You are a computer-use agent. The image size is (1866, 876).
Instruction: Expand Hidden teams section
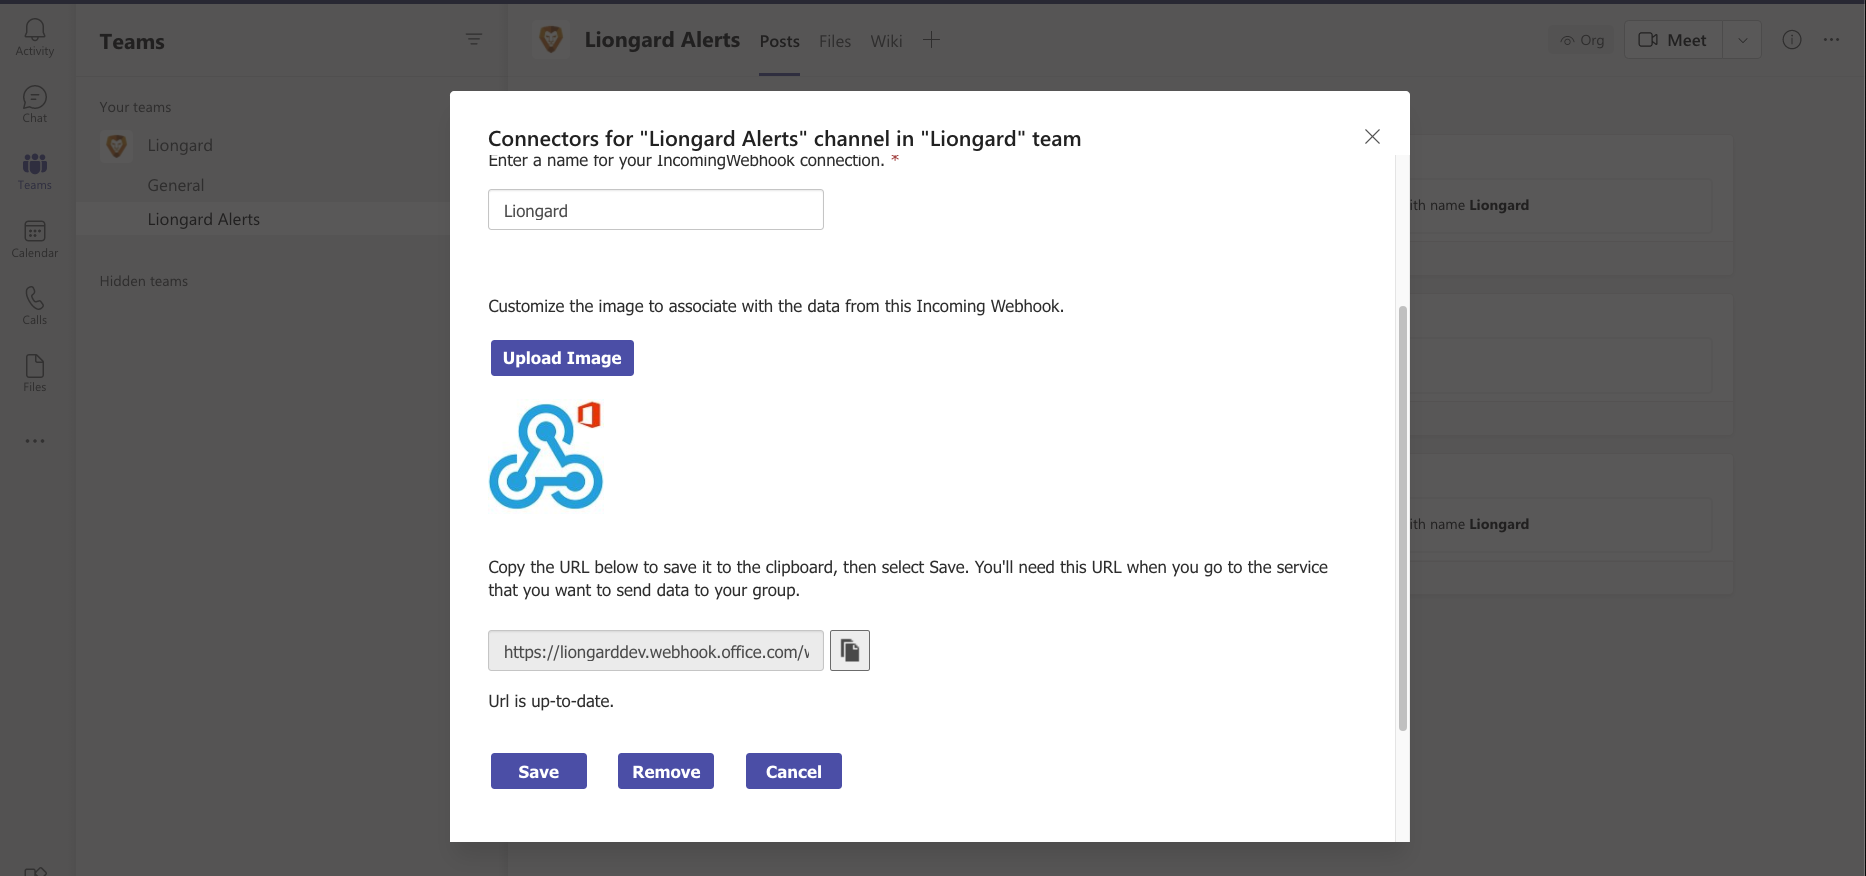pyautogui.click(x=144, y=281)
